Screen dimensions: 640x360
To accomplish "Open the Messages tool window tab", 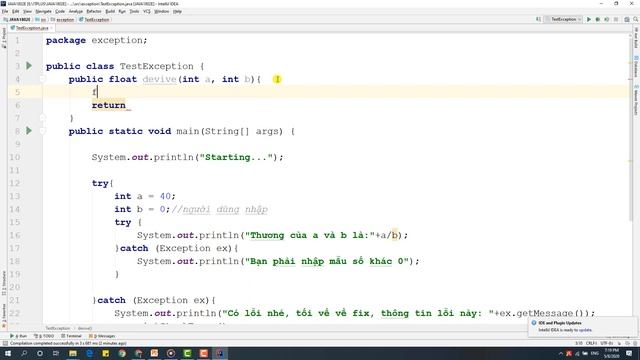I will [102, 336].
